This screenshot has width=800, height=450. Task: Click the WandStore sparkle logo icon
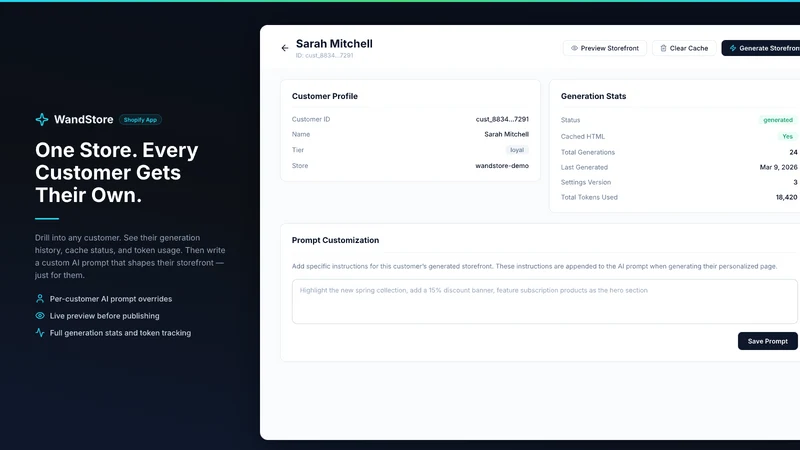click(42, 119)
